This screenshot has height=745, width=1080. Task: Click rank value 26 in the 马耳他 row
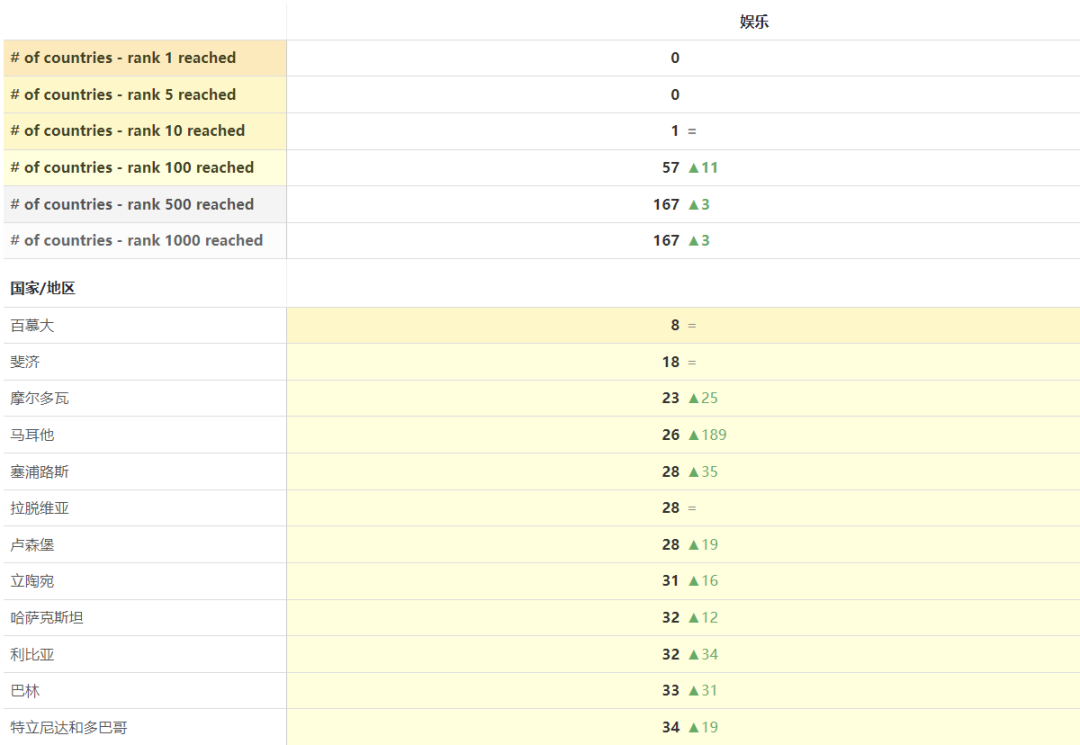point(671,434)
